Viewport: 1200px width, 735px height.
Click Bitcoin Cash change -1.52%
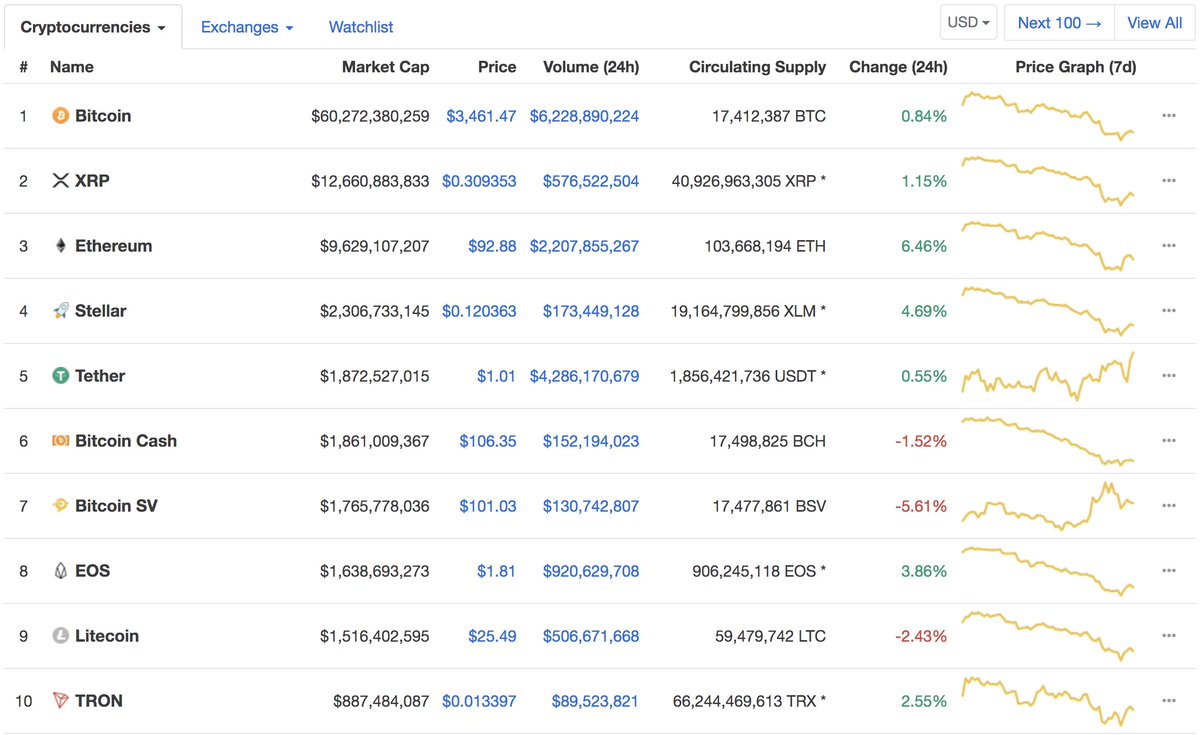click(921, 441)
